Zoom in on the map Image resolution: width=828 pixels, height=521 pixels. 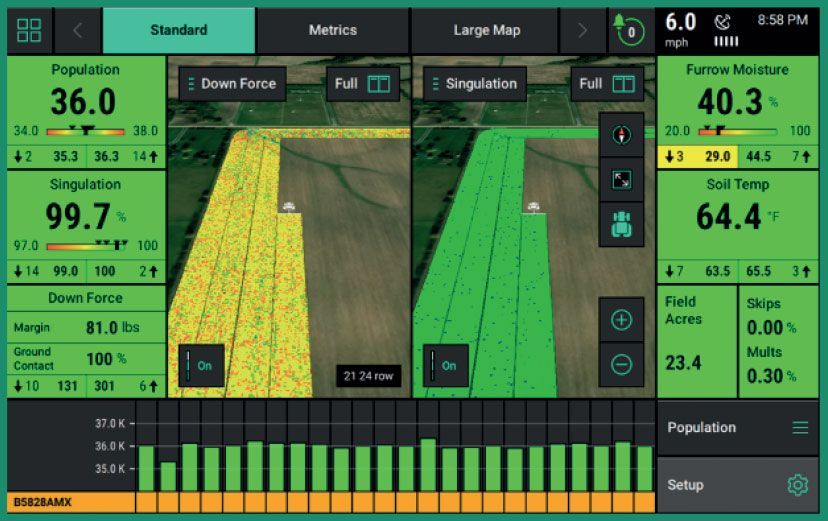click(621, 320)
